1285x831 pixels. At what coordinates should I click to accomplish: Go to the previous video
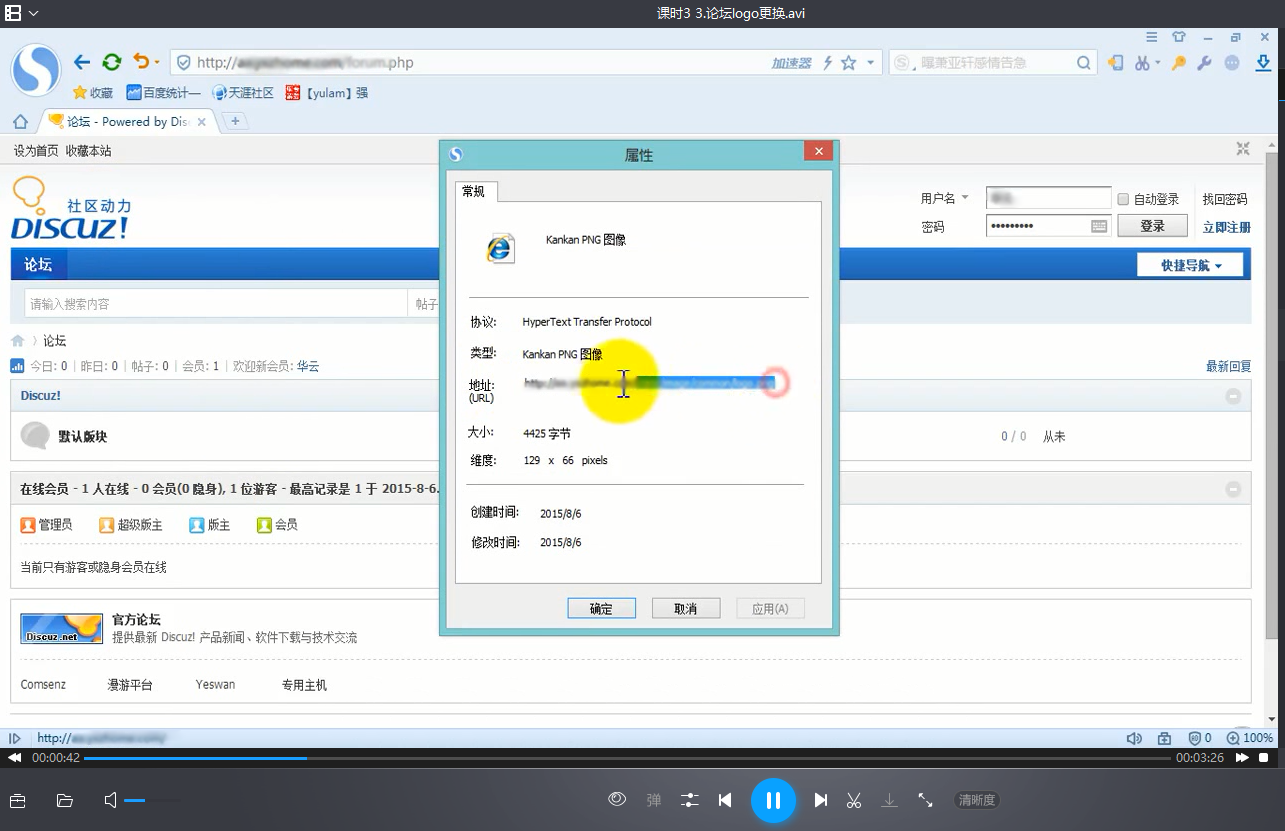tap(725, 800)
